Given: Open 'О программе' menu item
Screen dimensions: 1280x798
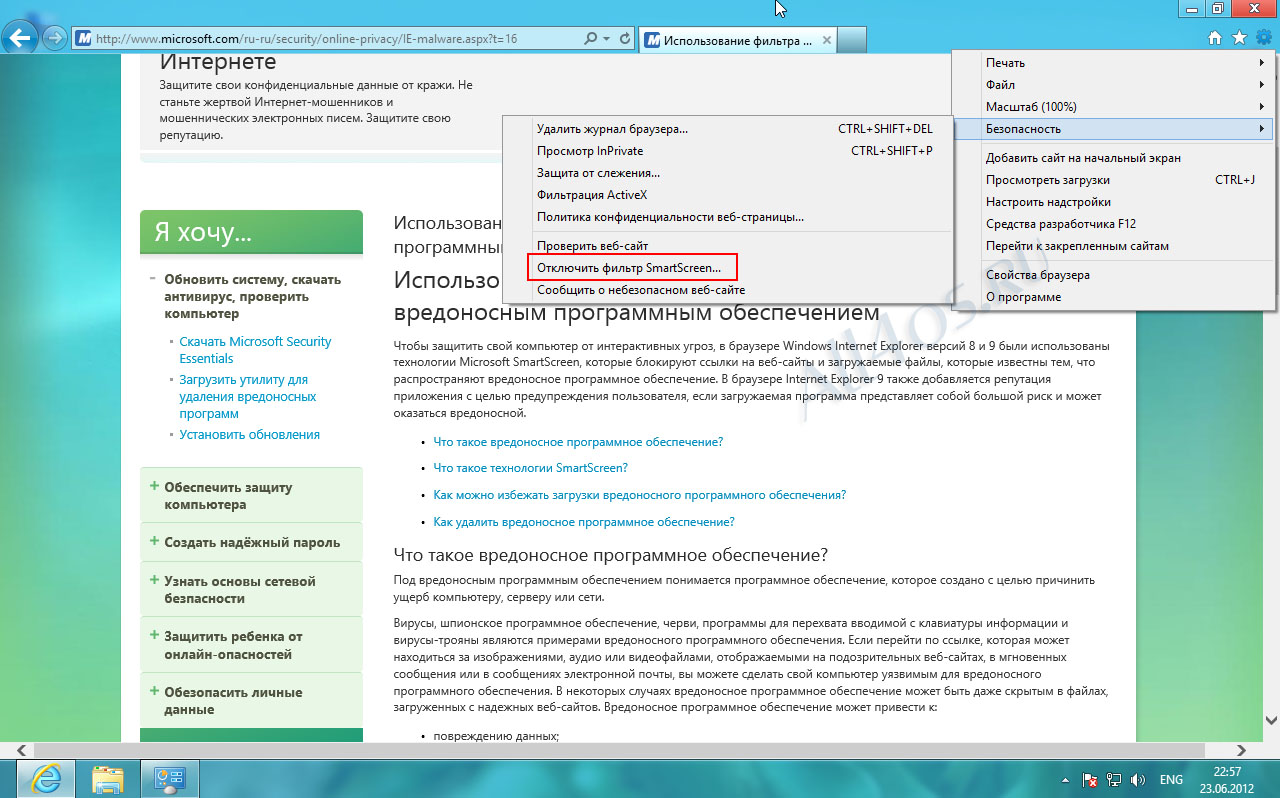Looking at the screenshot, I should pos(1115,296).
